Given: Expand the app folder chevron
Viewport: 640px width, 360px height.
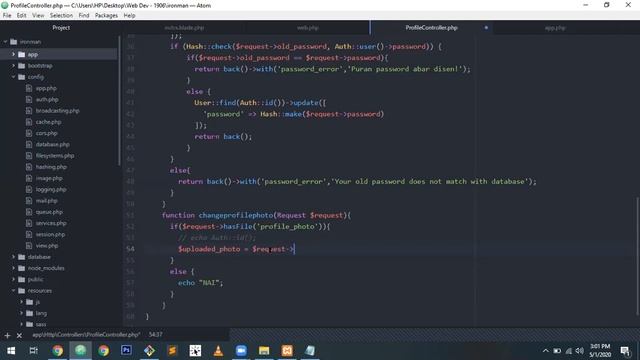Looking at the screenshot, I should pos(13,54).
